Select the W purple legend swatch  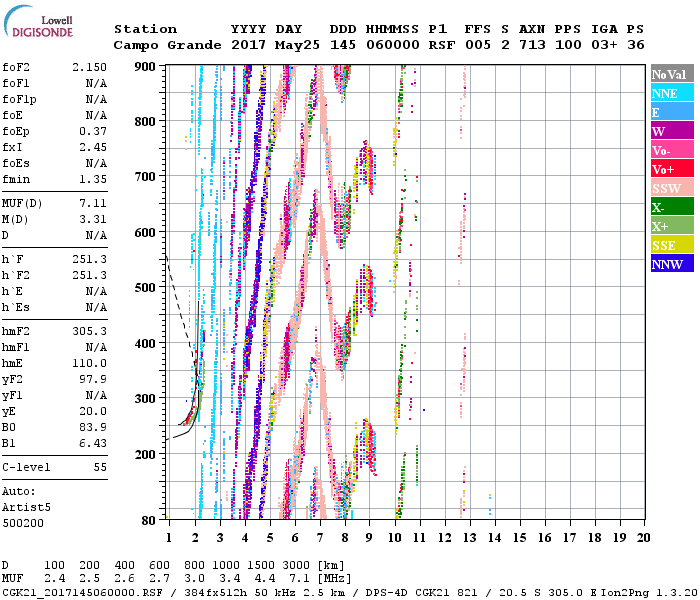coord(672,131)
